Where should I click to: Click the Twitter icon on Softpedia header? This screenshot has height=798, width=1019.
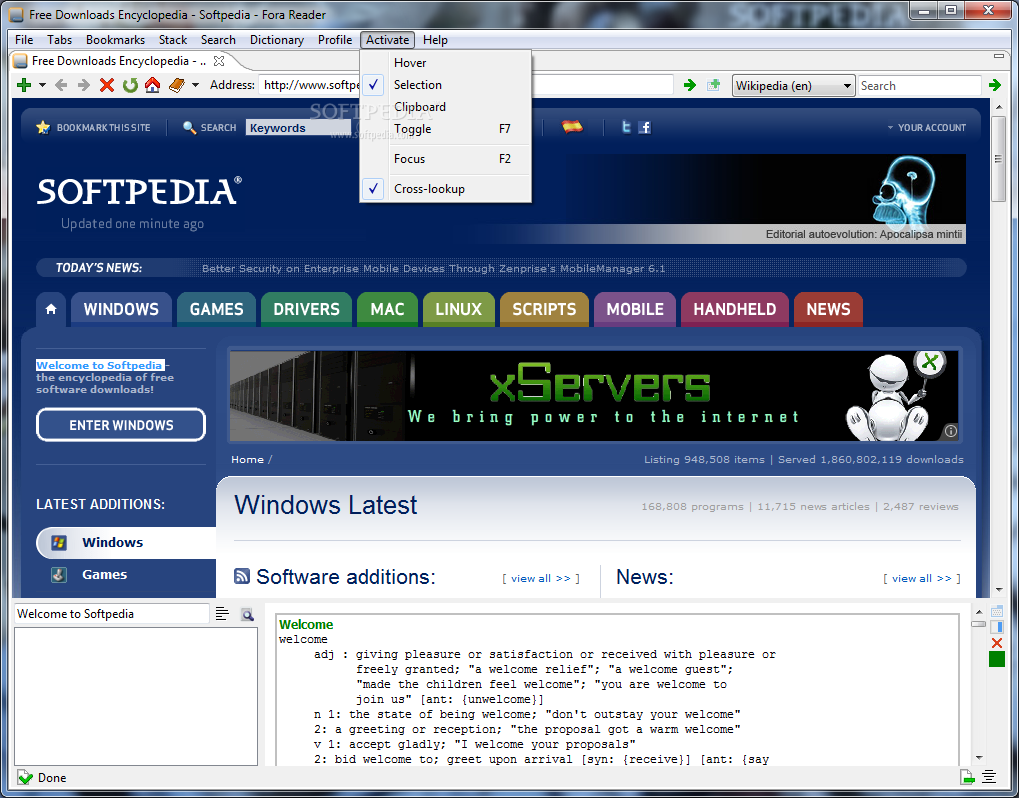pos(626,127)
